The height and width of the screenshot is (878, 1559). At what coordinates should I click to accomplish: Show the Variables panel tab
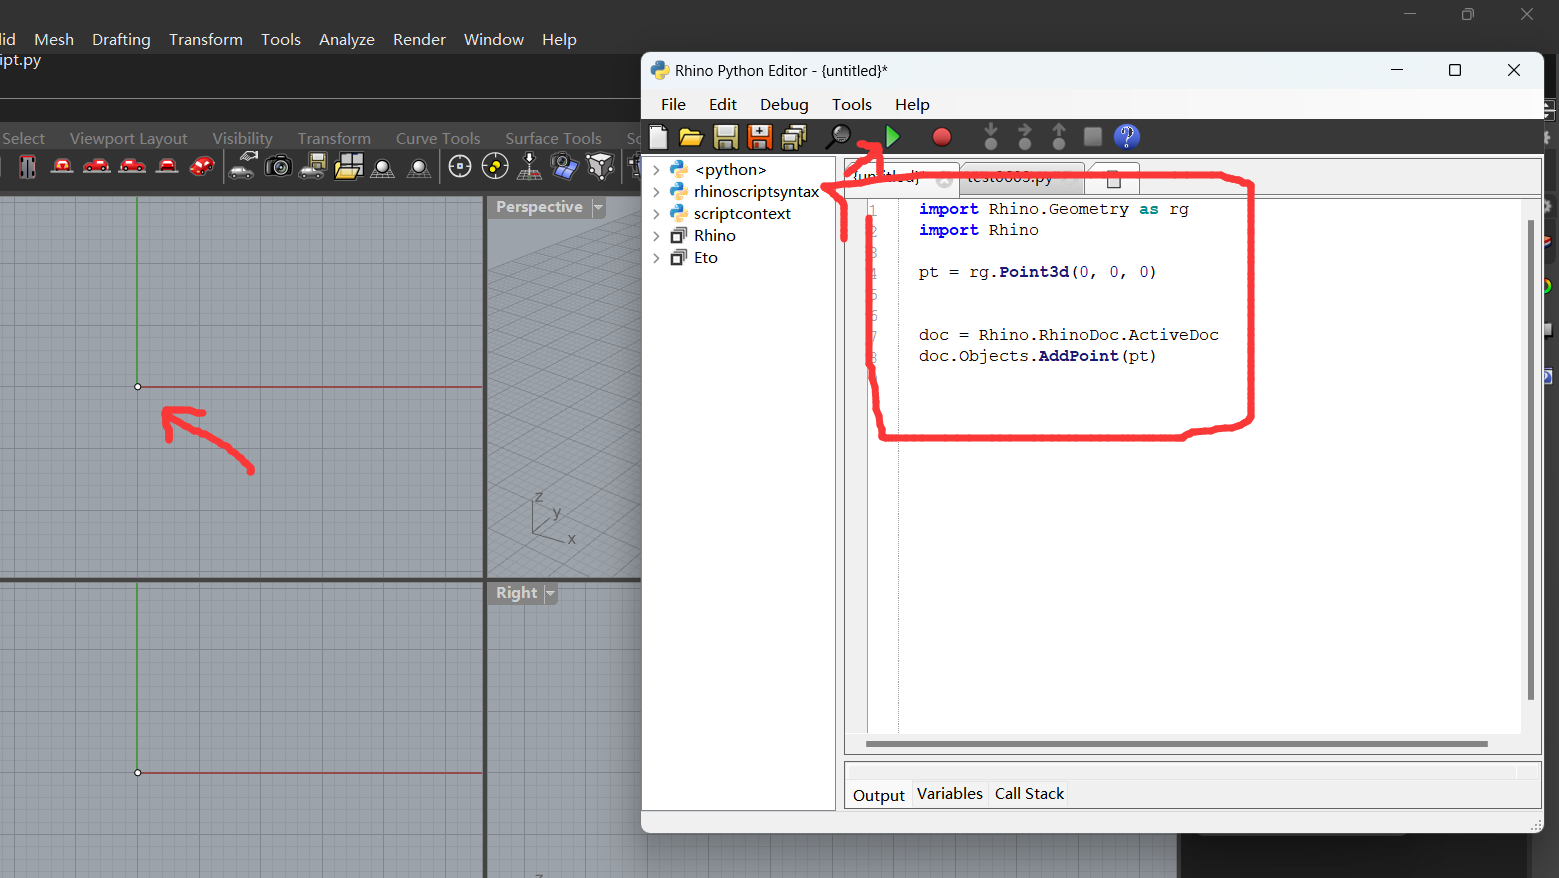pos(950,794)
